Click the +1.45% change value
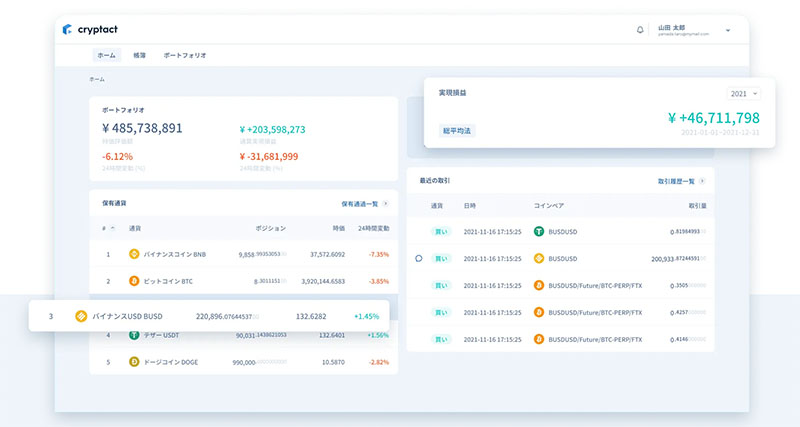Screen dimensions: 800x427 click(366, 316)
